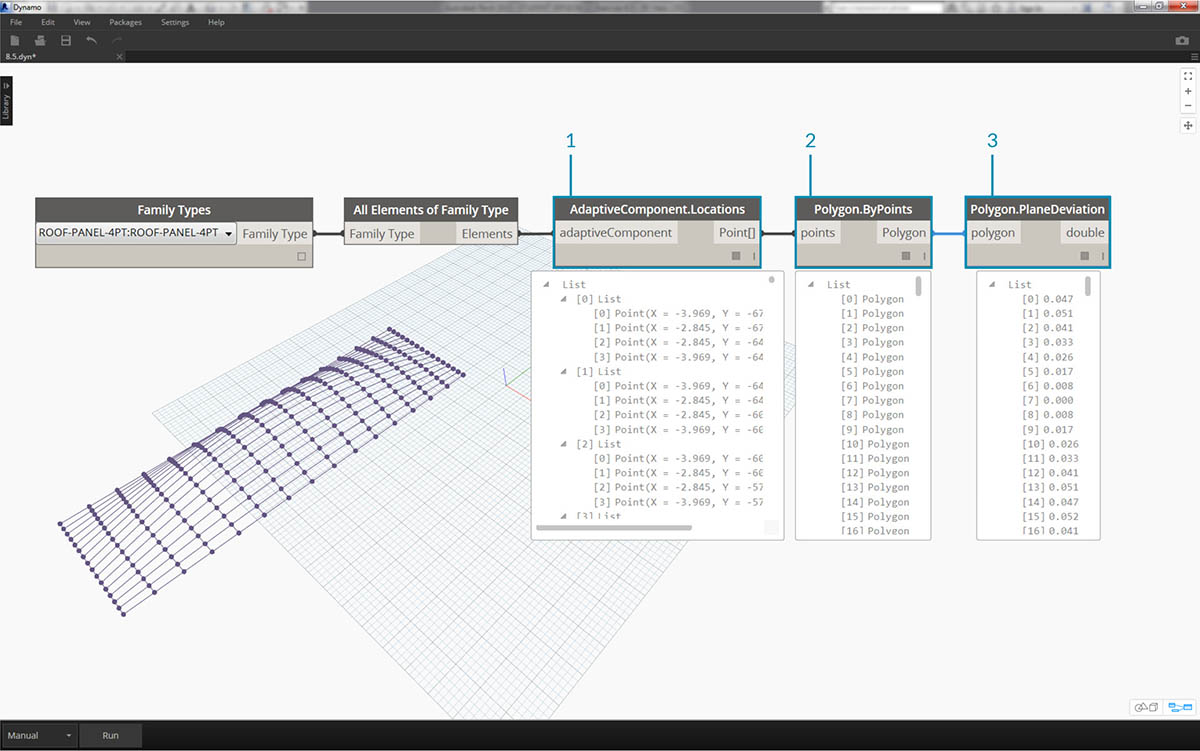Screen dimensions: 1200x751
Task: Close the 8.5.dyn workspace tab
Action: pos(119,57)
